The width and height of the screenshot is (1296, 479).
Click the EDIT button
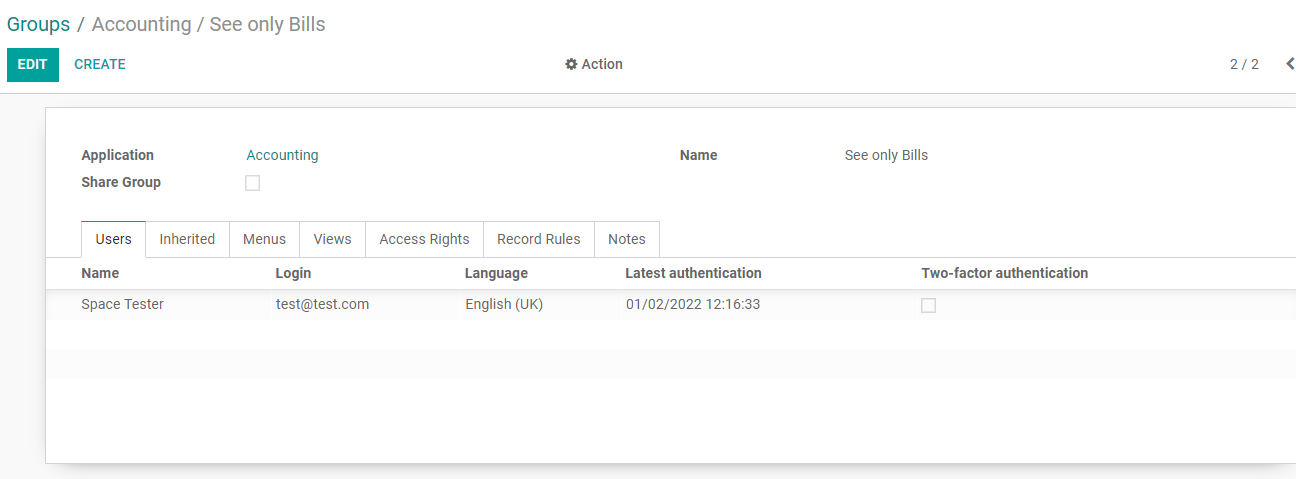[x=33, y=64]
